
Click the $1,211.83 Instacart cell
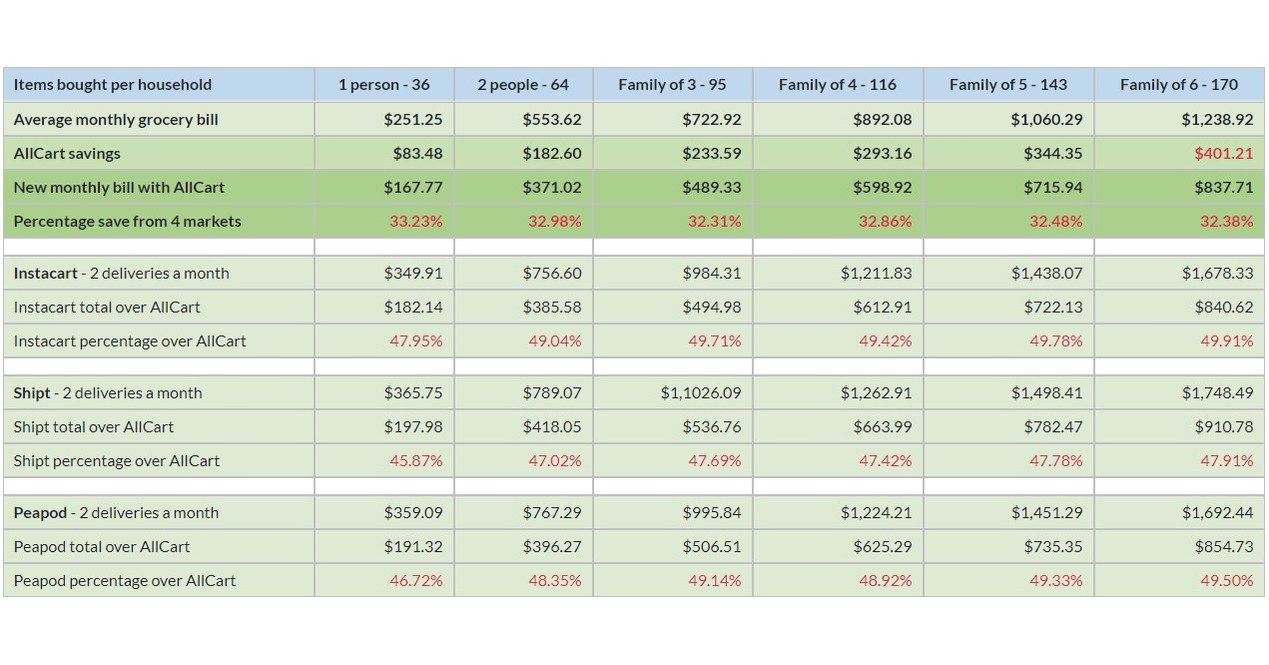pos(838,274)
